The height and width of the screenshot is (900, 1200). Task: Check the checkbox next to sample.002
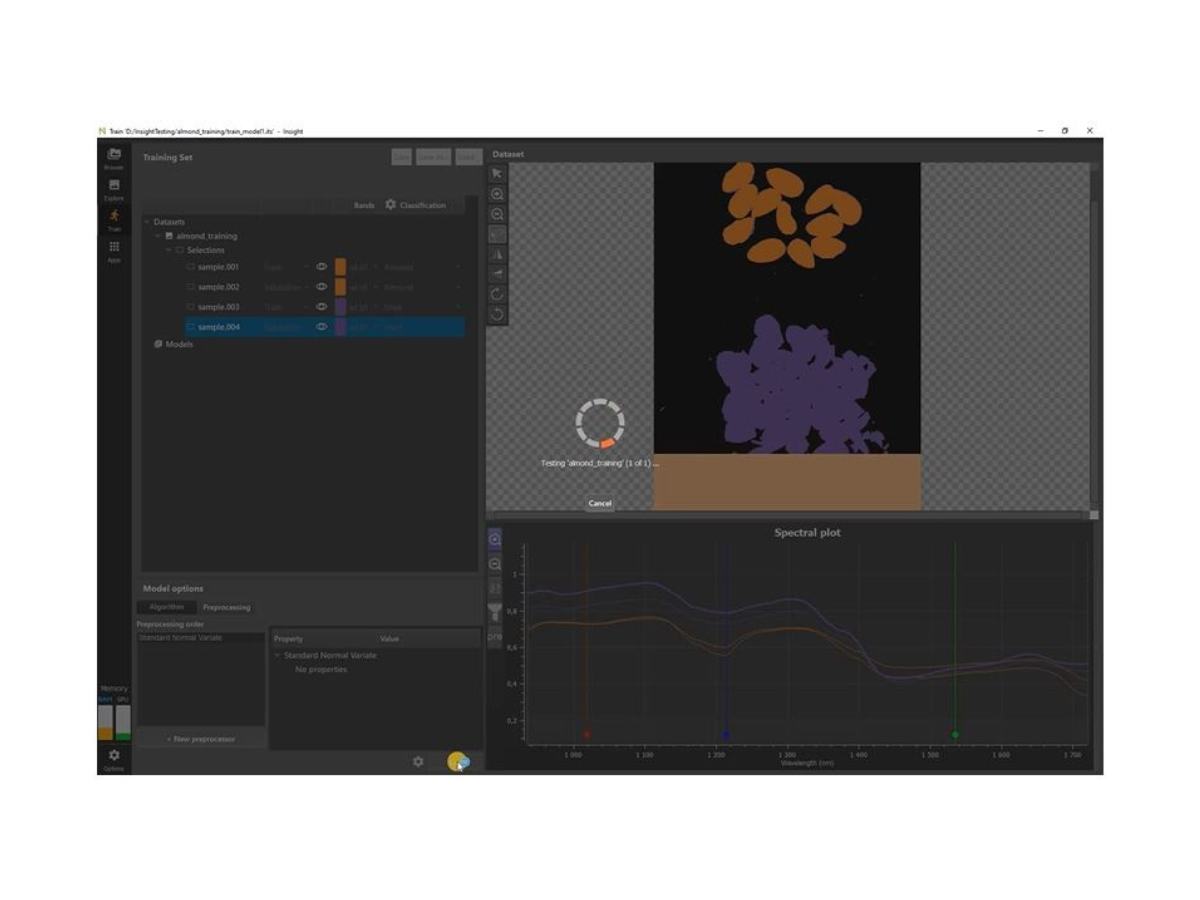point(190,287)
